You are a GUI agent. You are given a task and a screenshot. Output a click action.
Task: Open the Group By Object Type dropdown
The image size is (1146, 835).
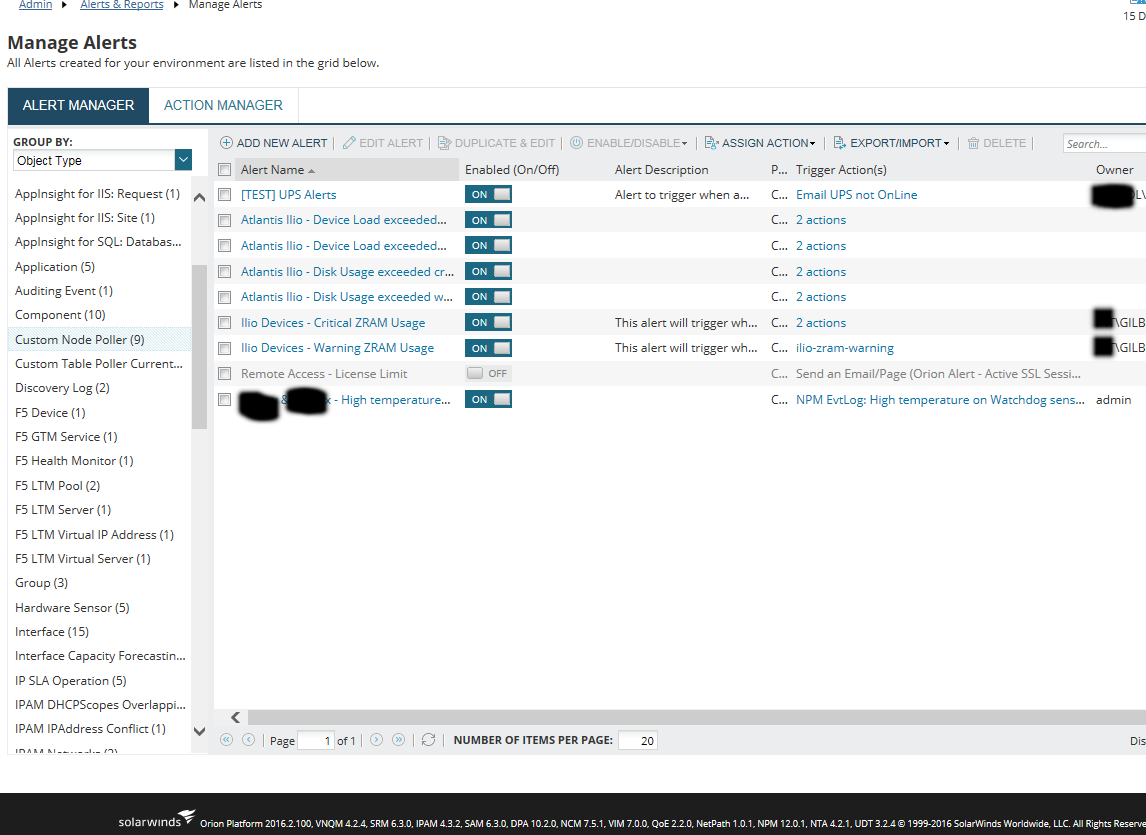[183, 159]
